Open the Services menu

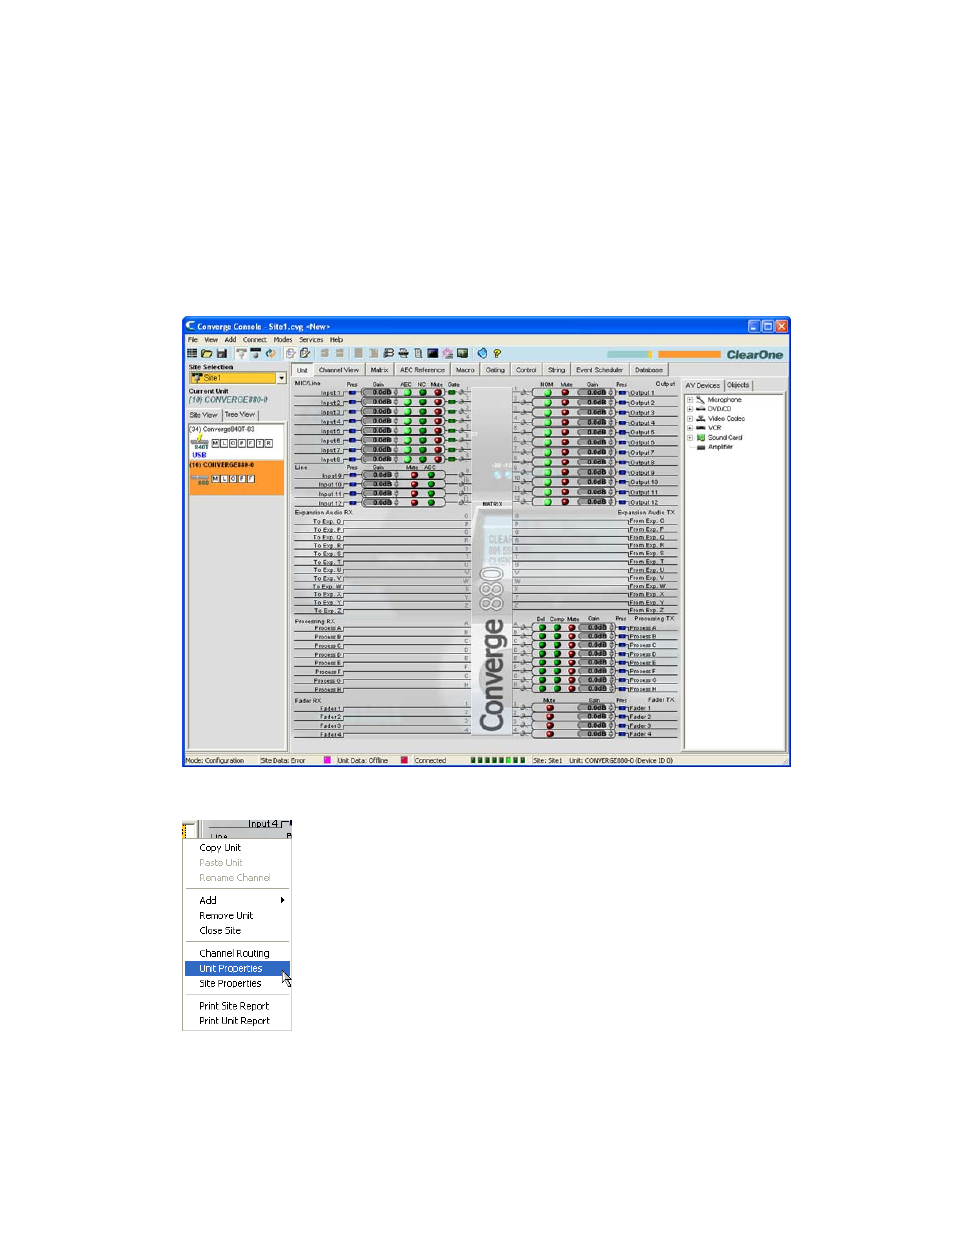[x=311, y=340]
